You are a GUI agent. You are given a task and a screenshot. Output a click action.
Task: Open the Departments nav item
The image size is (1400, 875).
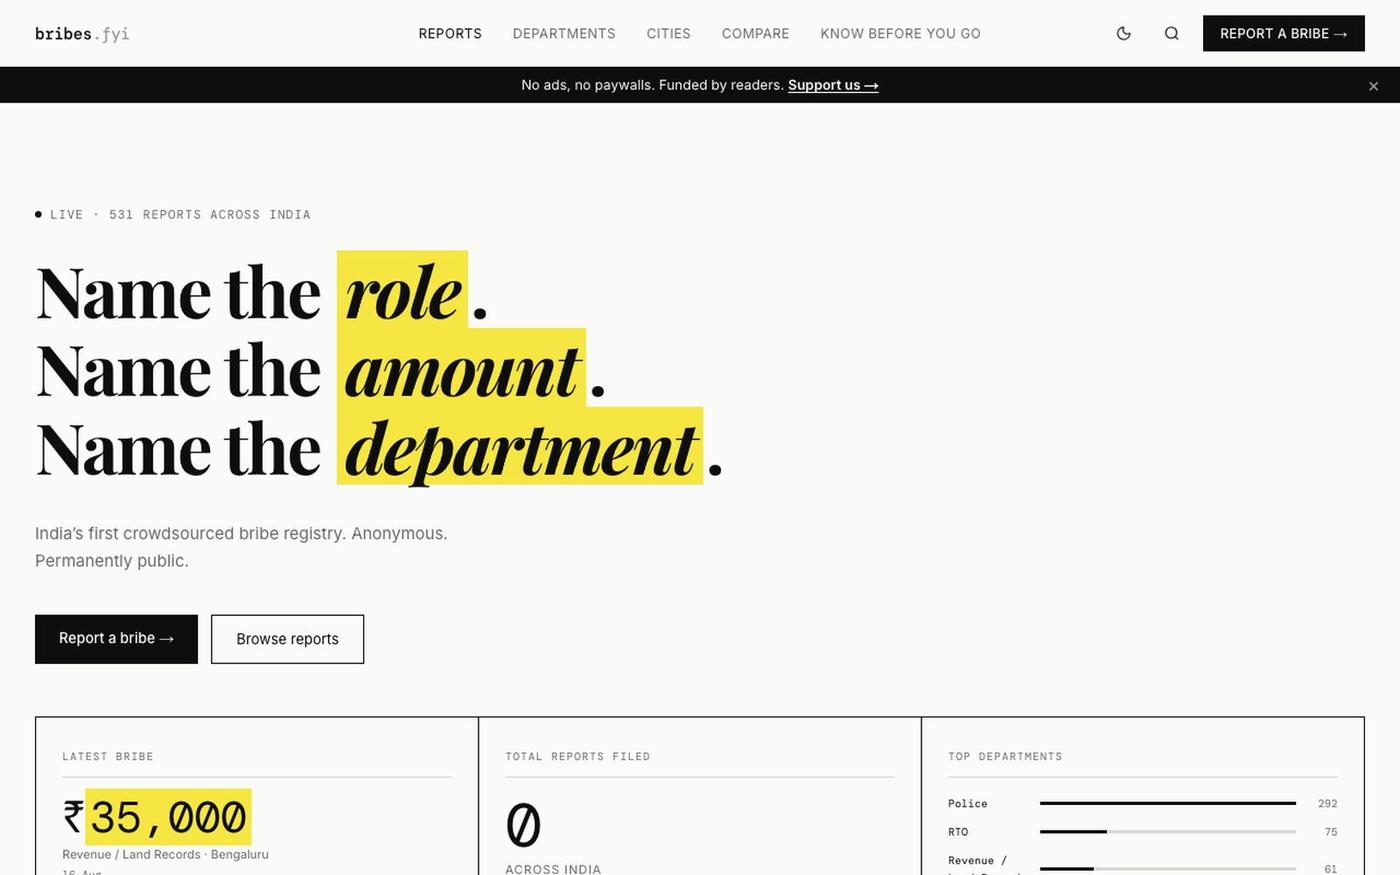pos(564,33)
